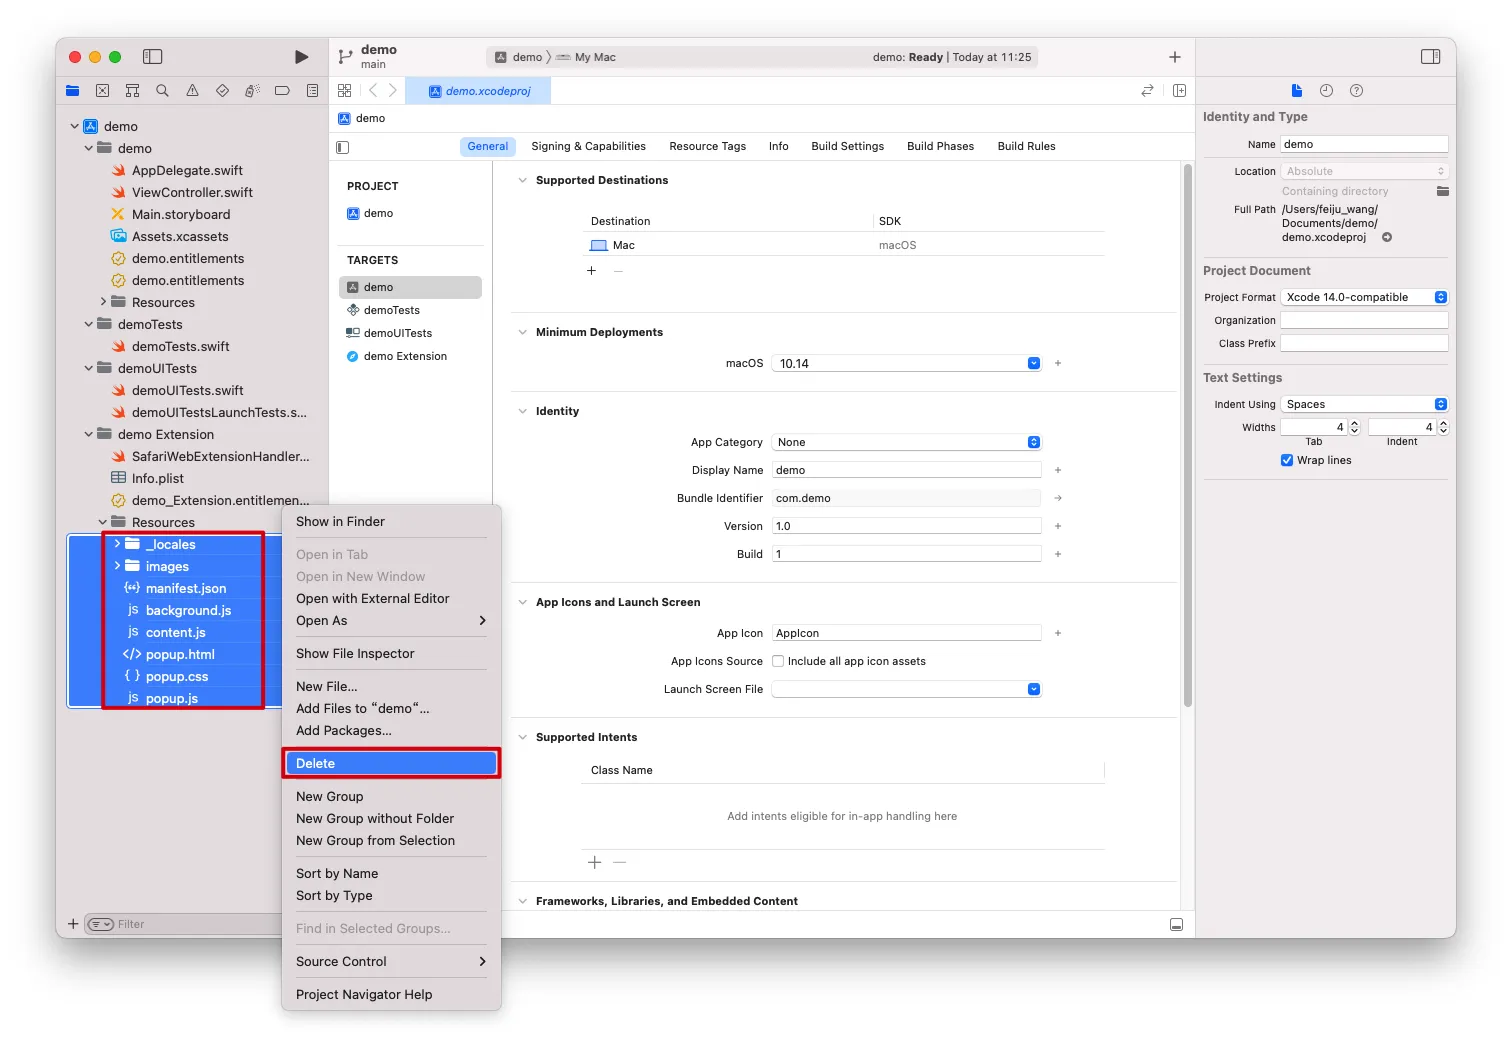1512x1037 pixels.
Task: Open the Breakpoint navigator
Action: click(x=282, y=91)
